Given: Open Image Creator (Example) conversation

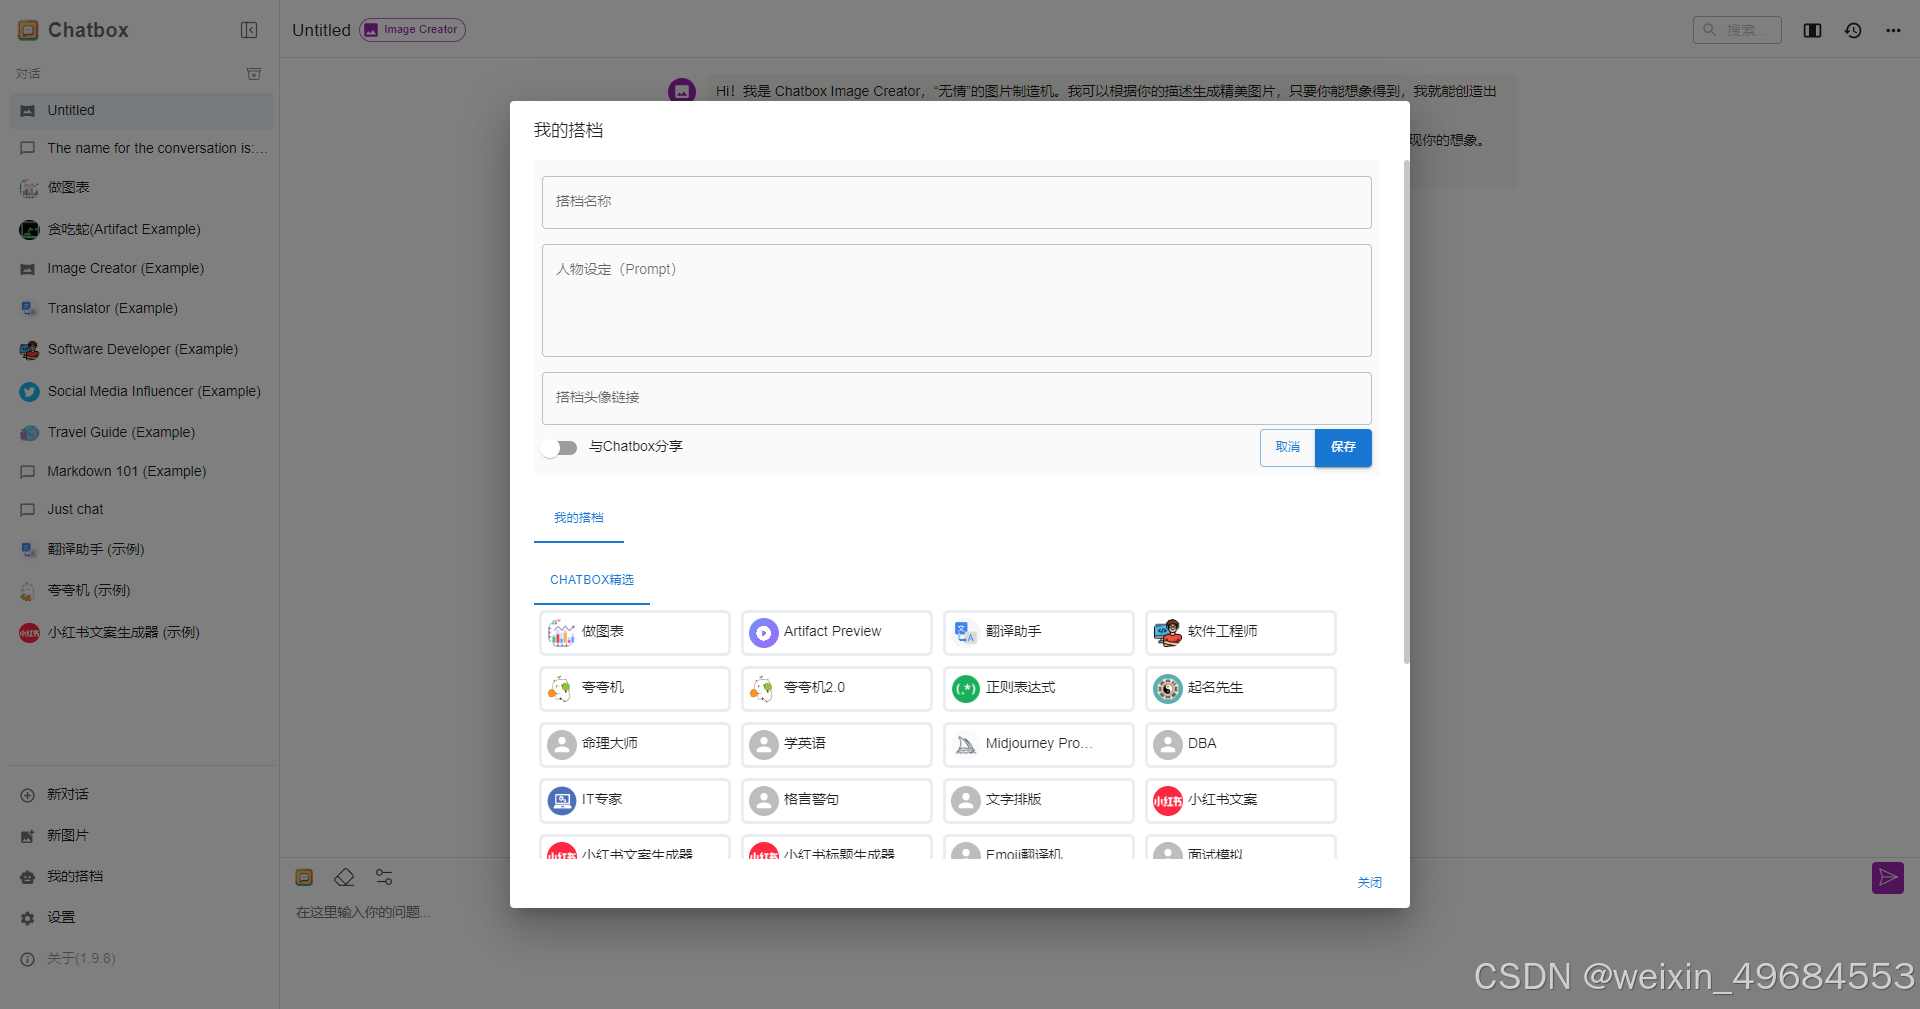Looking at the screenshot, I should tap(141, 269).
